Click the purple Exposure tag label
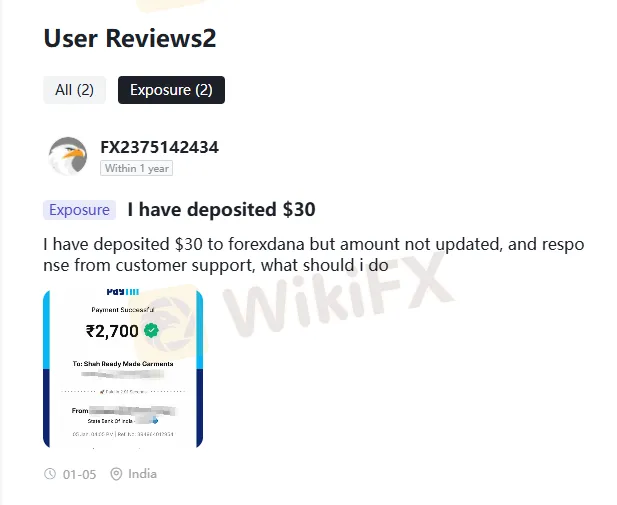This screenshot has width=617, height=505. click(79, 210)
